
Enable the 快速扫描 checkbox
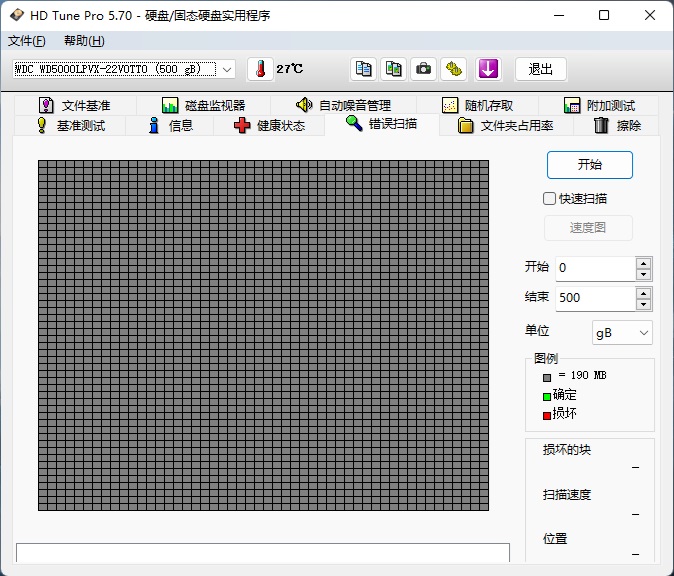click(549, 198)
